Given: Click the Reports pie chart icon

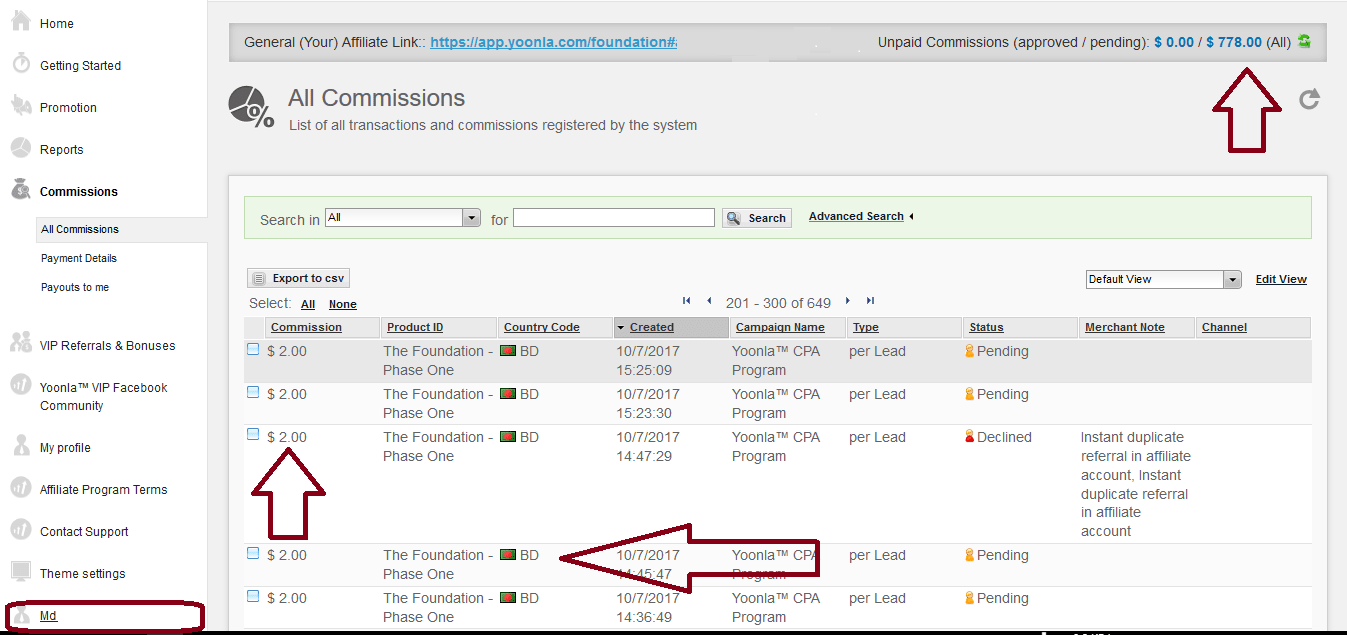Looking at the screenshot, I should (20, 148).
